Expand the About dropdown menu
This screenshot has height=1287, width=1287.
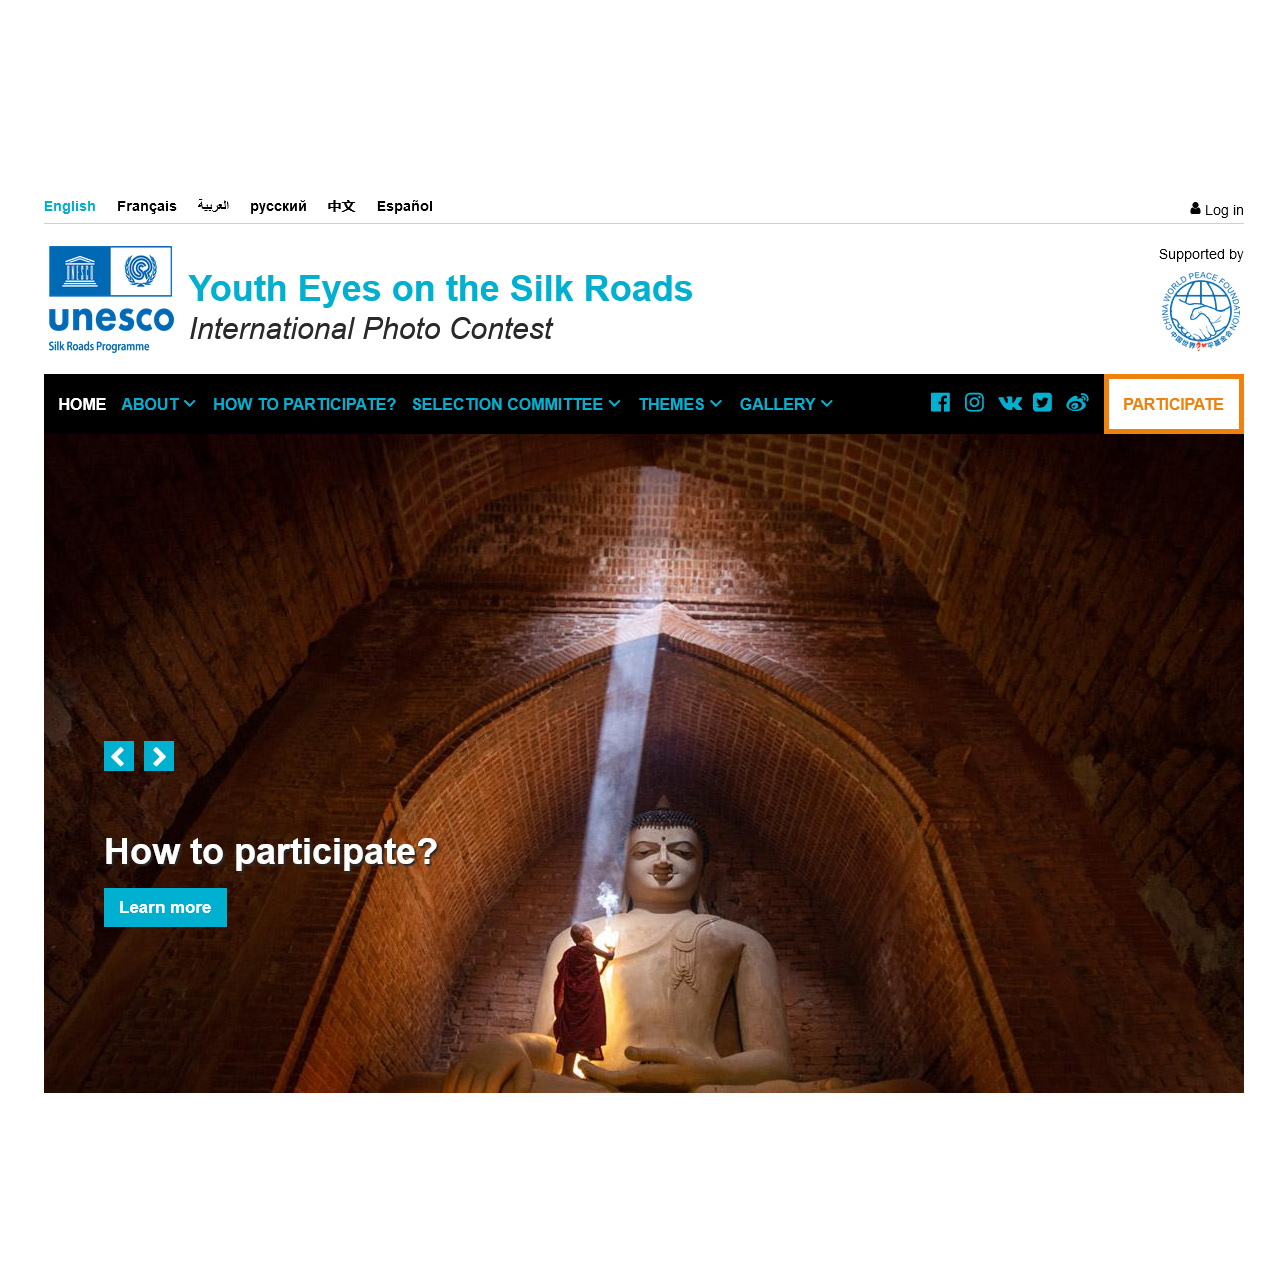click(158, 404)
